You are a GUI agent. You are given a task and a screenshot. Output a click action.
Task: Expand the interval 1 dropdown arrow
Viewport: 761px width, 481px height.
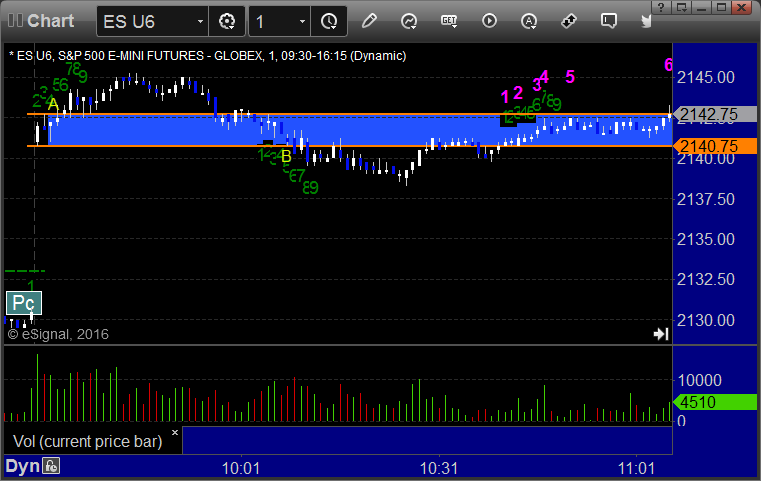point(302,21)
